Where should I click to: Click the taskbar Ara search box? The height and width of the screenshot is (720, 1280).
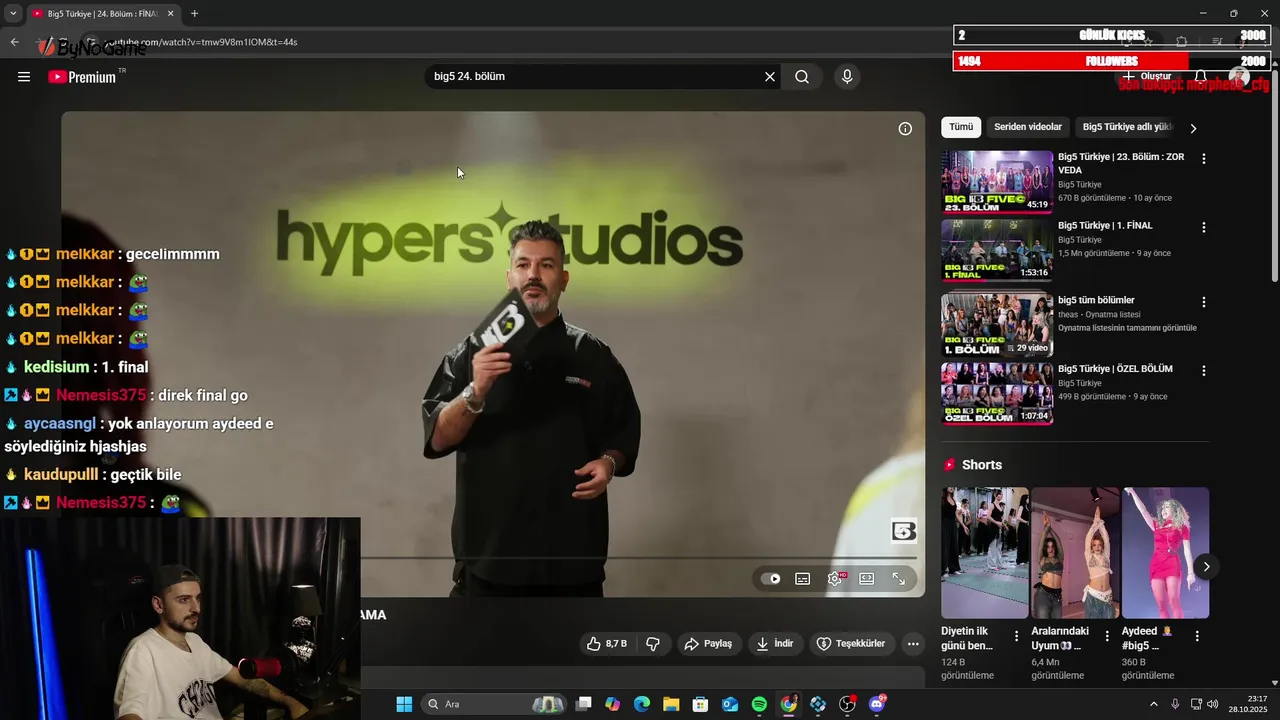pos(493,704)
